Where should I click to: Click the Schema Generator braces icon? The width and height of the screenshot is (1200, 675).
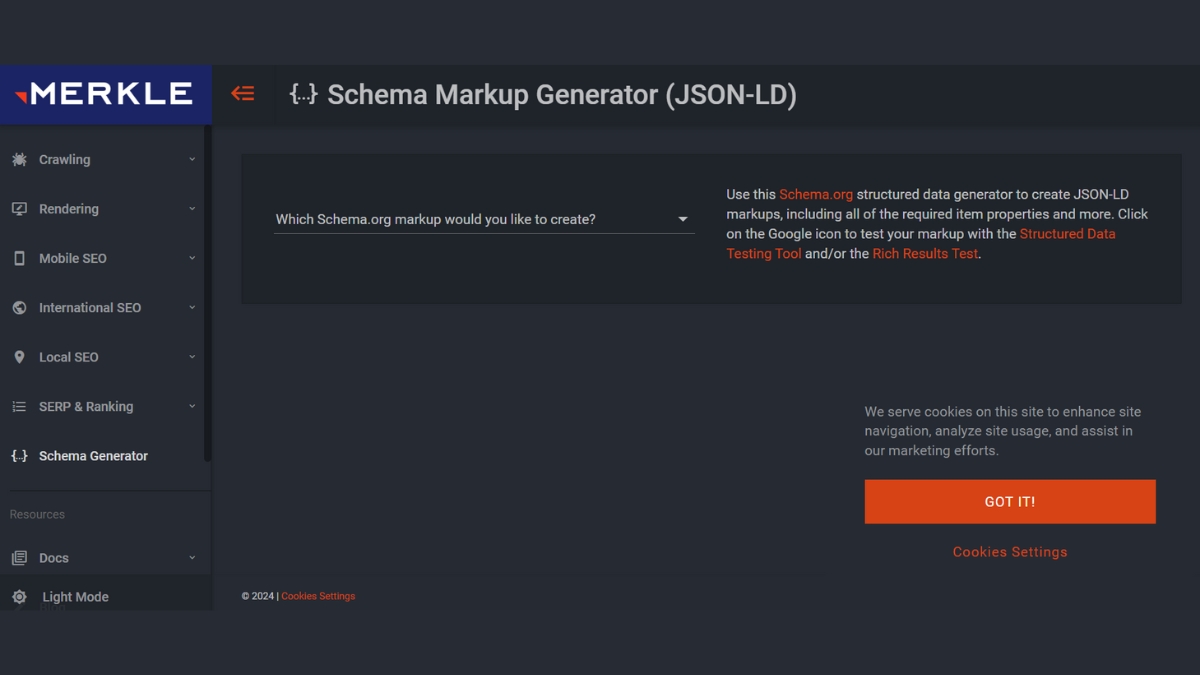(x=19, y=456)
